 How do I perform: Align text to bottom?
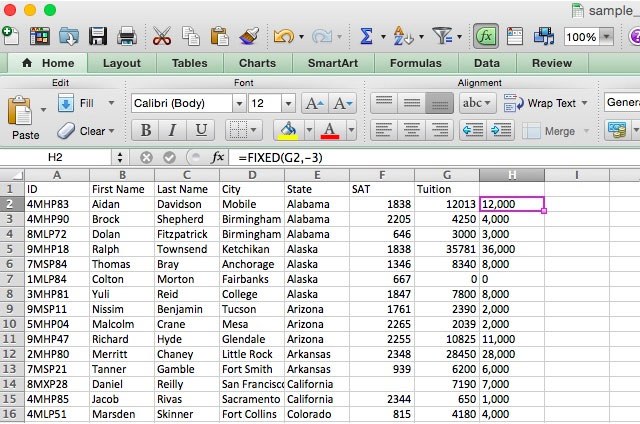point(439,103)
